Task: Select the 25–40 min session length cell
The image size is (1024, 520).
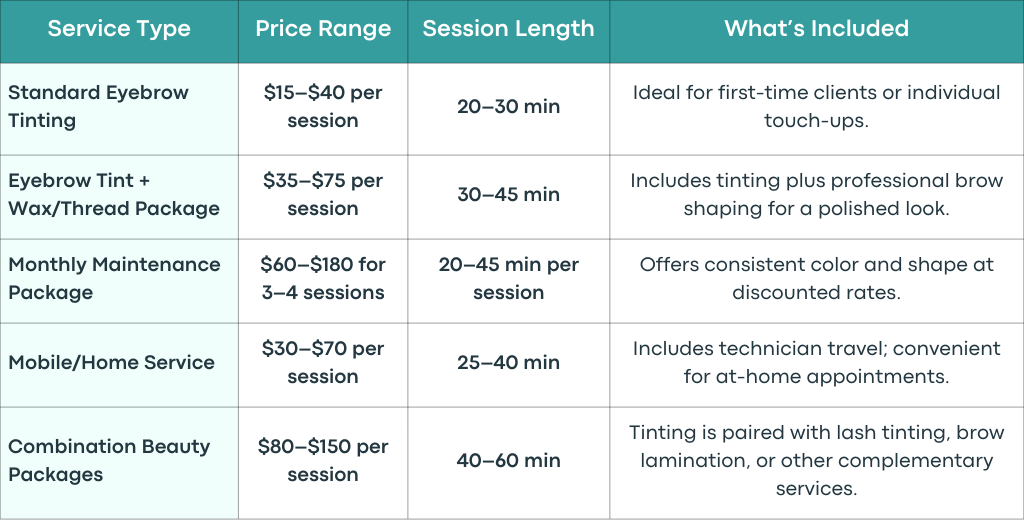Action: (x=509, y=363)
